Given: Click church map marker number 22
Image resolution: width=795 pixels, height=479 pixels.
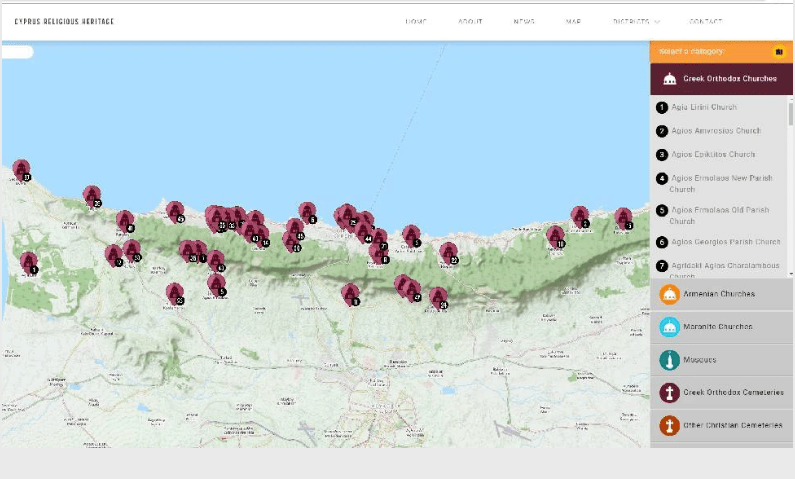Looking at the screenshot, I should coord(449,253).
